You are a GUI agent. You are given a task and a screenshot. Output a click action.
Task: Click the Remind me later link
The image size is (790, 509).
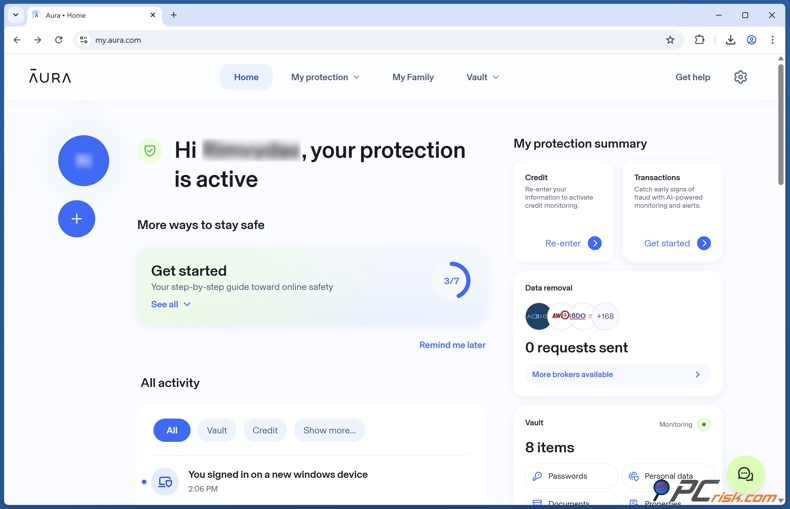(452, 345)
